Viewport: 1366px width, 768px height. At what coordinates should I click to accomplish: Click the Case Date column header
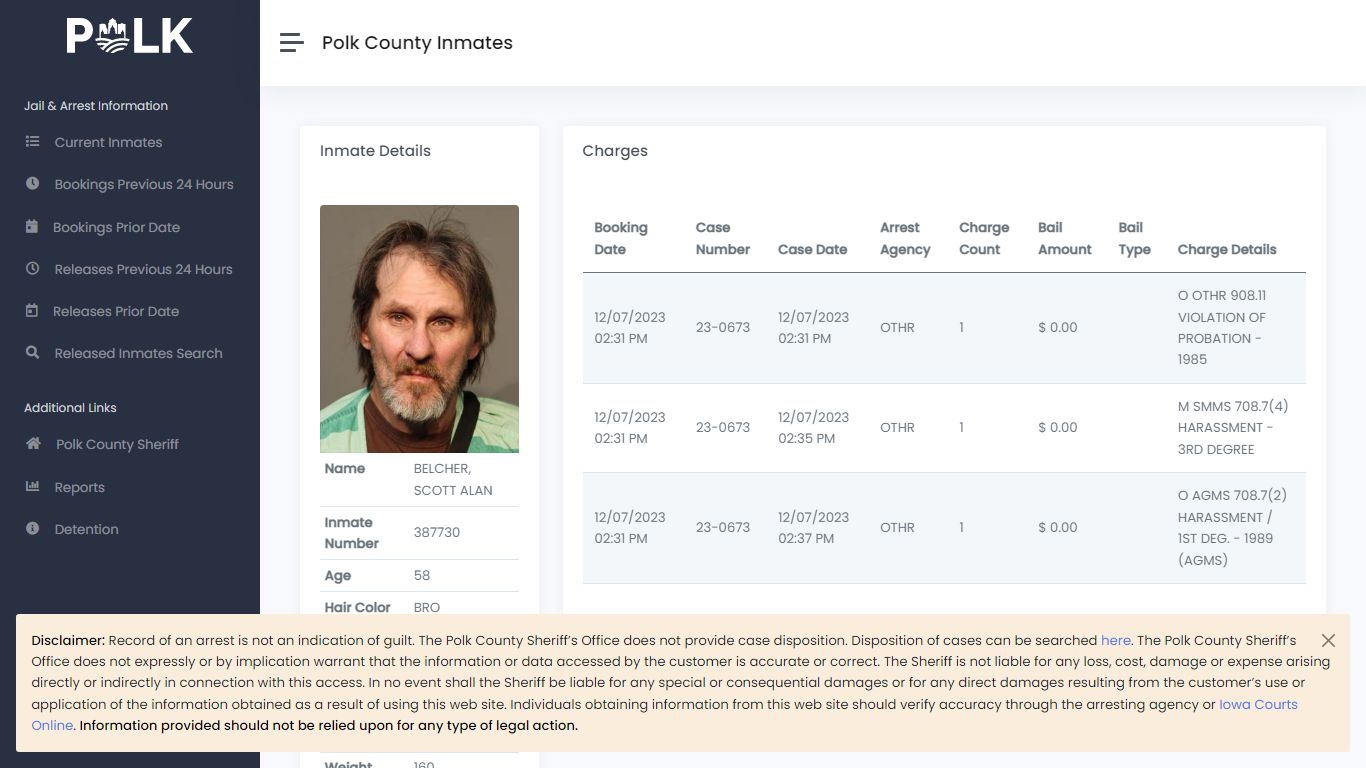(812, 249)
